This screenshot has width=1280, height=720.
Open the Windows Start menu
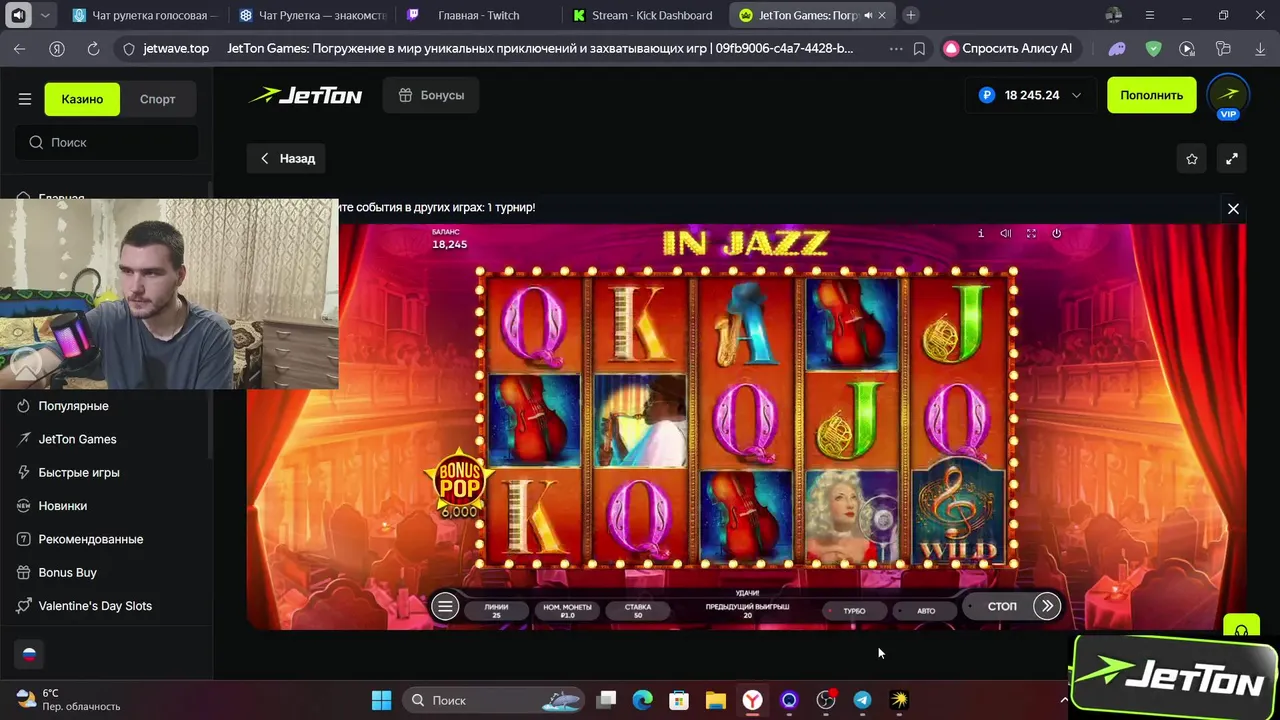point(381,700)
